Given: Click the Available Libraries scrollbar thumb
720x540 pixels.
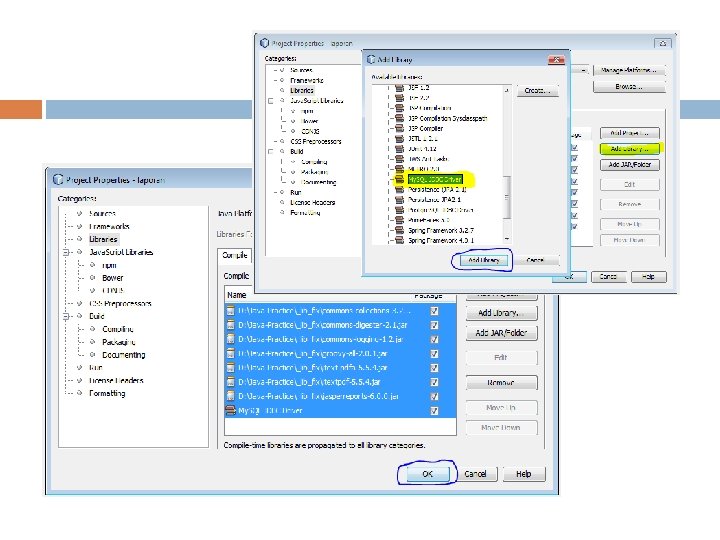Looking at the screenshot, I should (506, 197).
